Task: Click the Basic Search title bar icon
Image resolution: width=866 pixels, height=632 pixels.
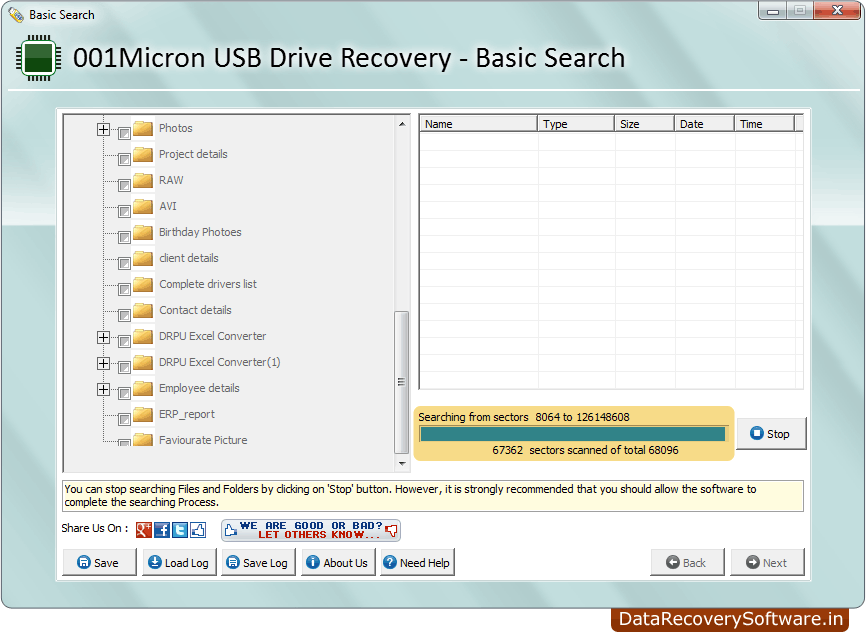Action: (16, 15)
